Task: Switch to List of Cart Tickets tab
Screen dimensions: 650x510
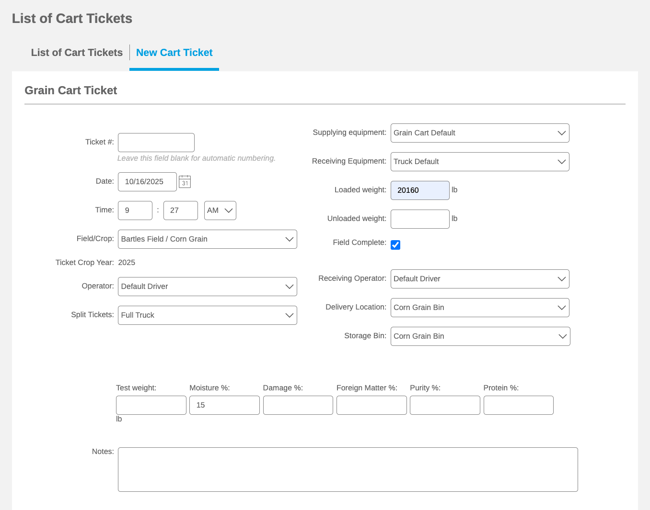Action: (77, 53)
